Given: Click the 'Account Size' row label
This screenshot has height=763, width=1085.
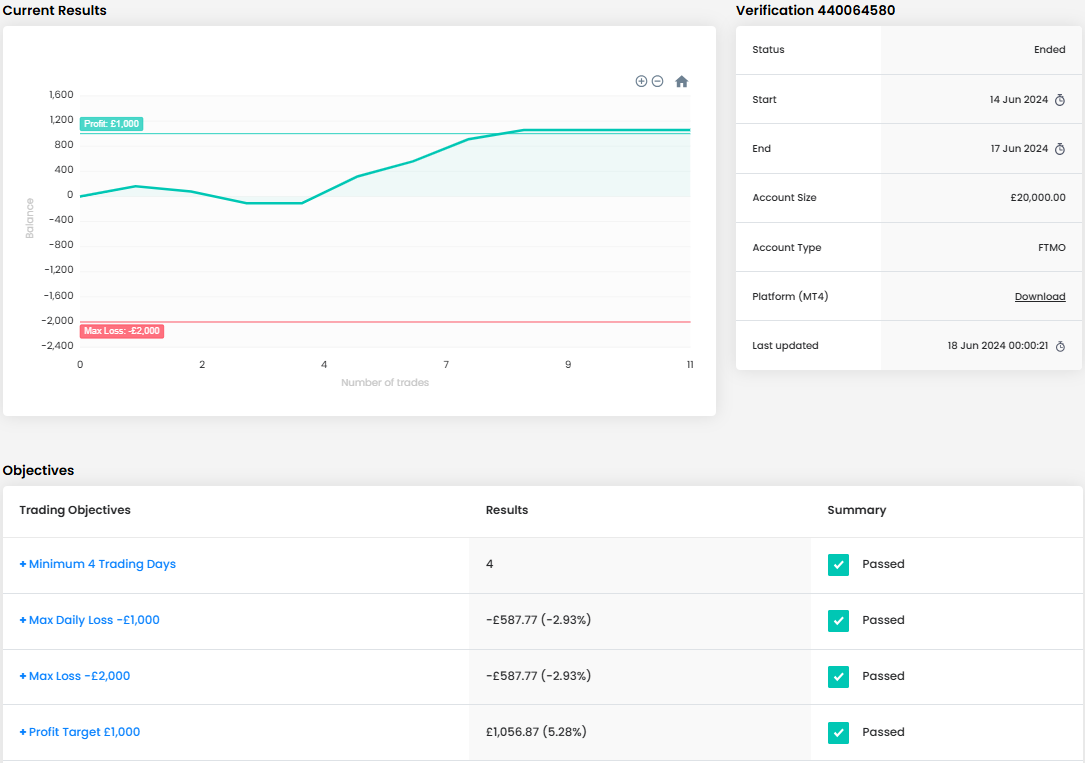Looking at the screenshot, I should [x=784, y=198].
